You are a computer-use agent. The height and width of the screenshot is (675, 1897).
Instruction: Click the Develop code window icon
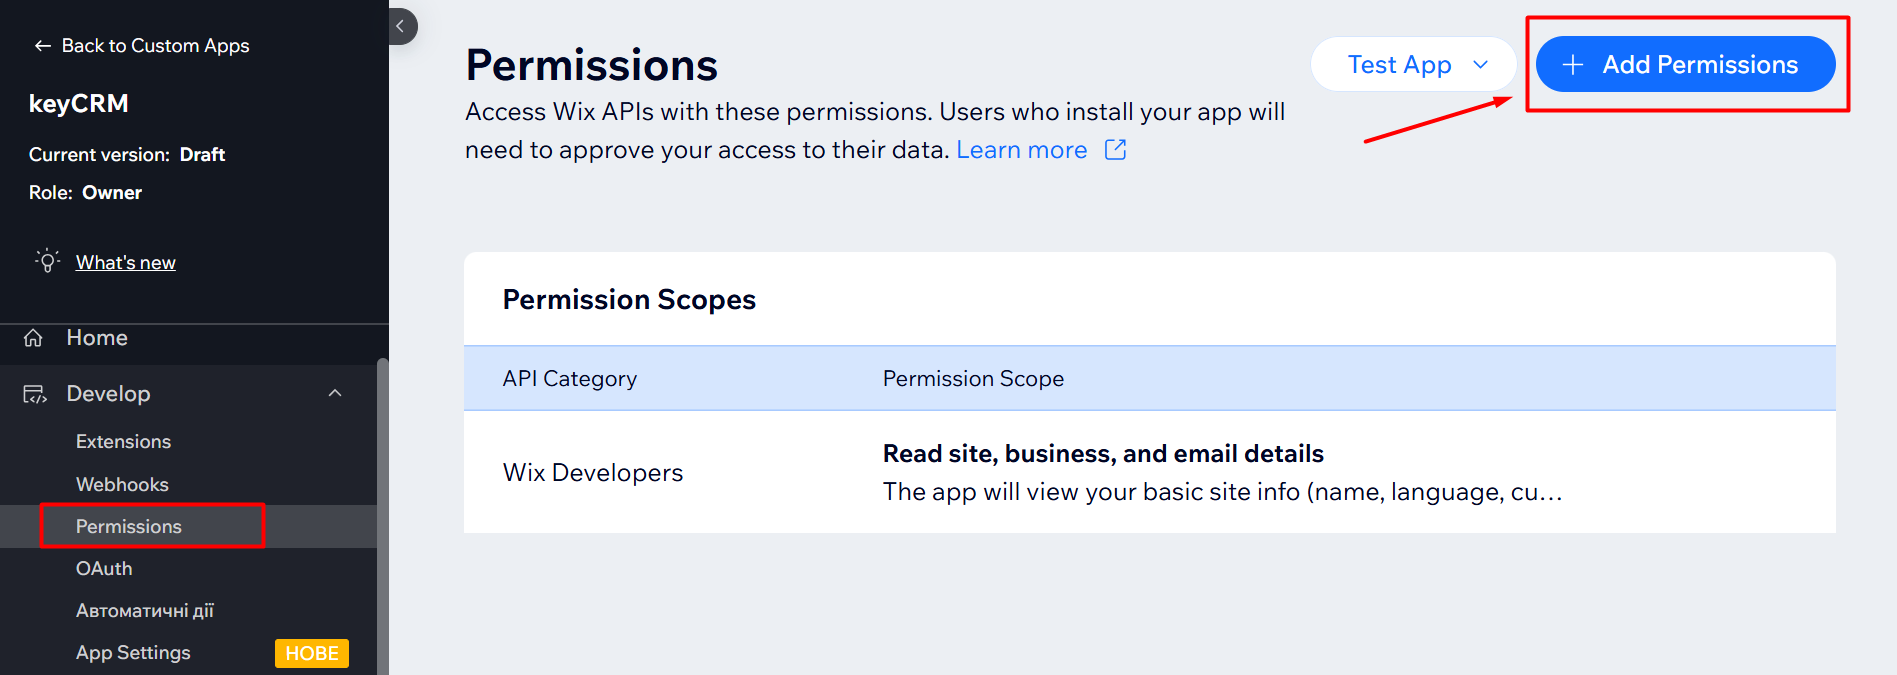pos(35,394)
